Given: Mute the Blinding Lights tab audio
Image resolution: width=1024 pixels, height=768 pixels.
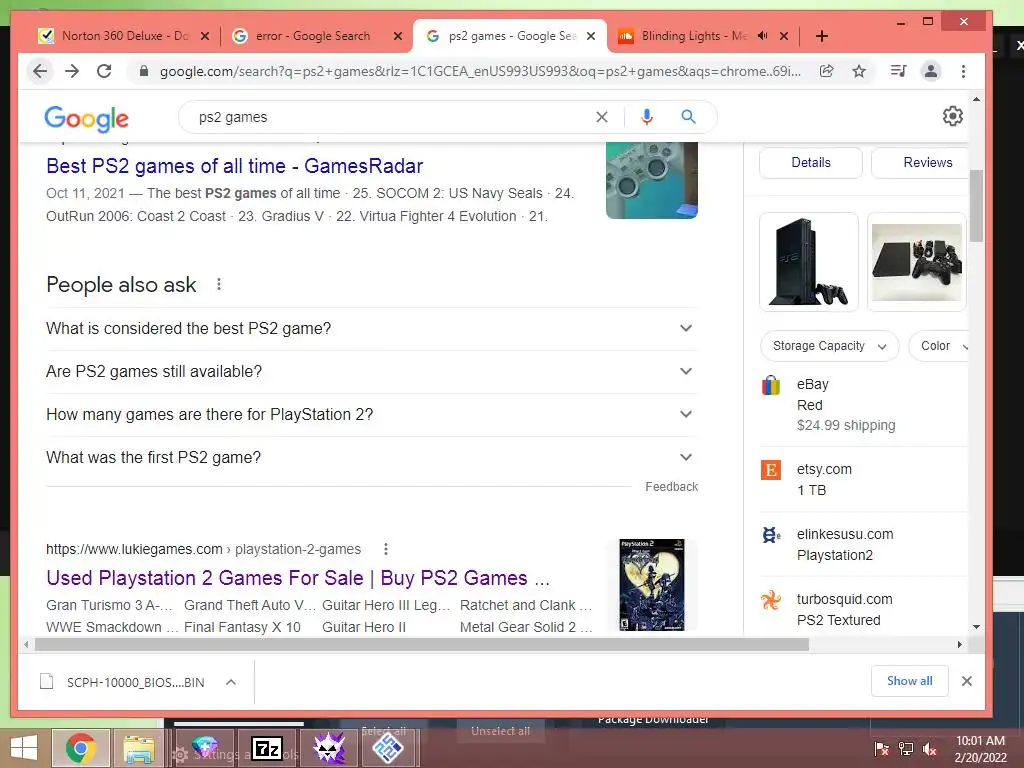Looking at the screenshot, I should click(x=763, y=36).
